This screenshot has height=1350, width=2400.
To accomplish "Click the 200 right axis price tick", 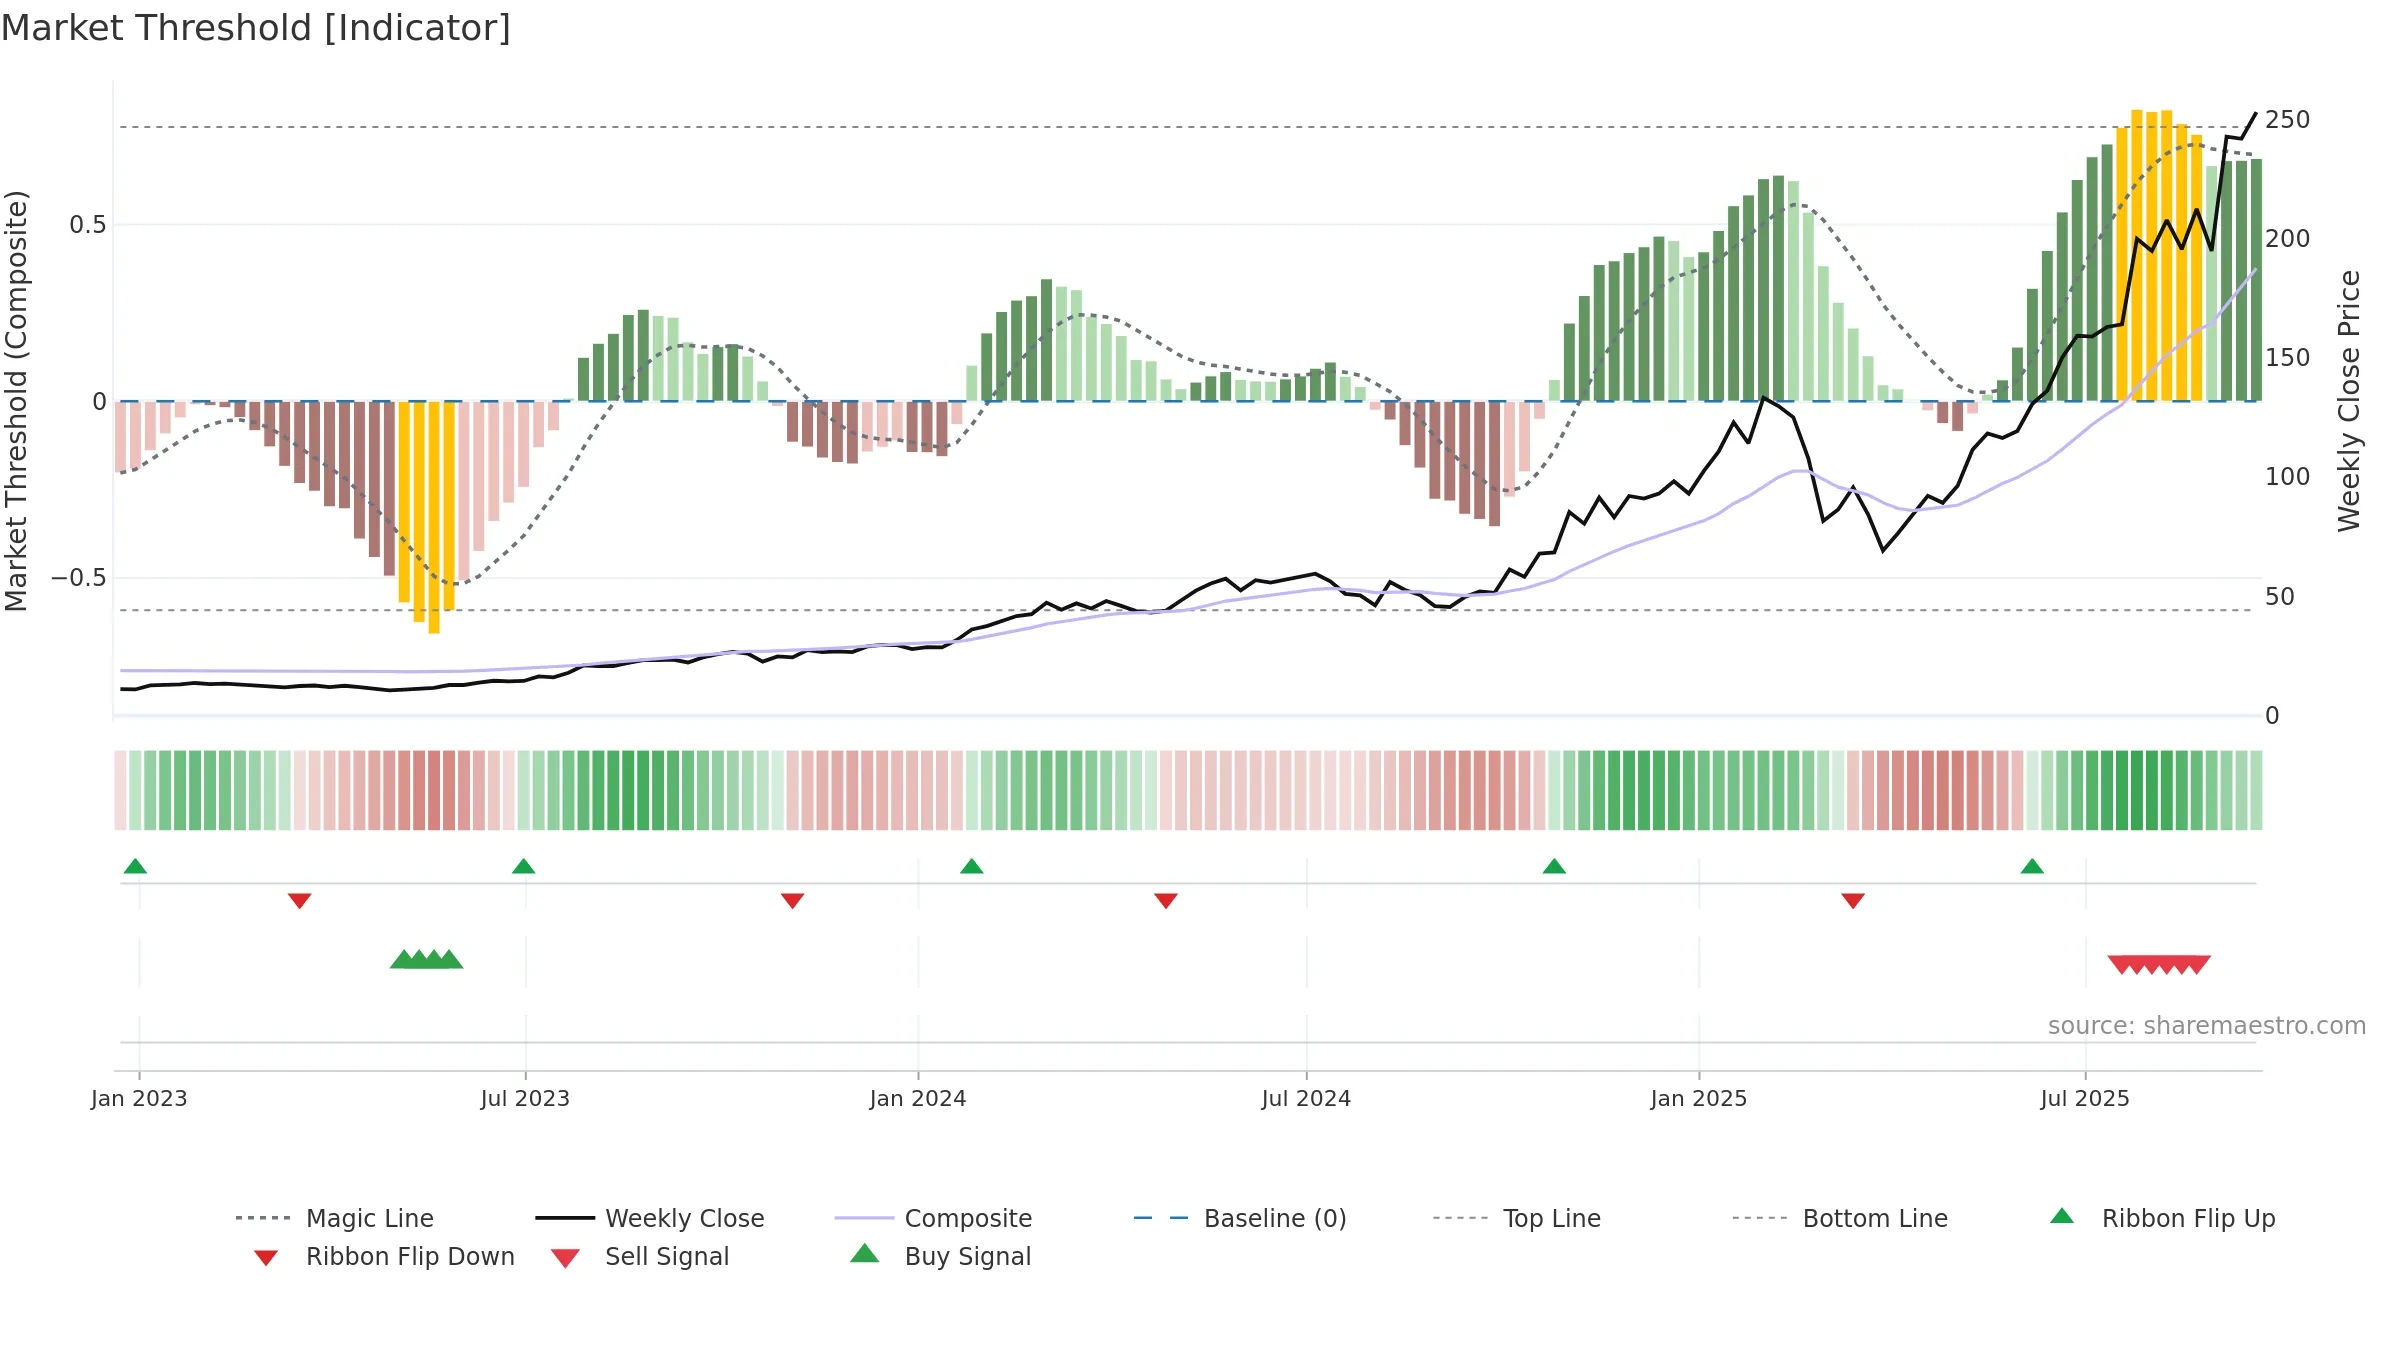I will 2288,239.
